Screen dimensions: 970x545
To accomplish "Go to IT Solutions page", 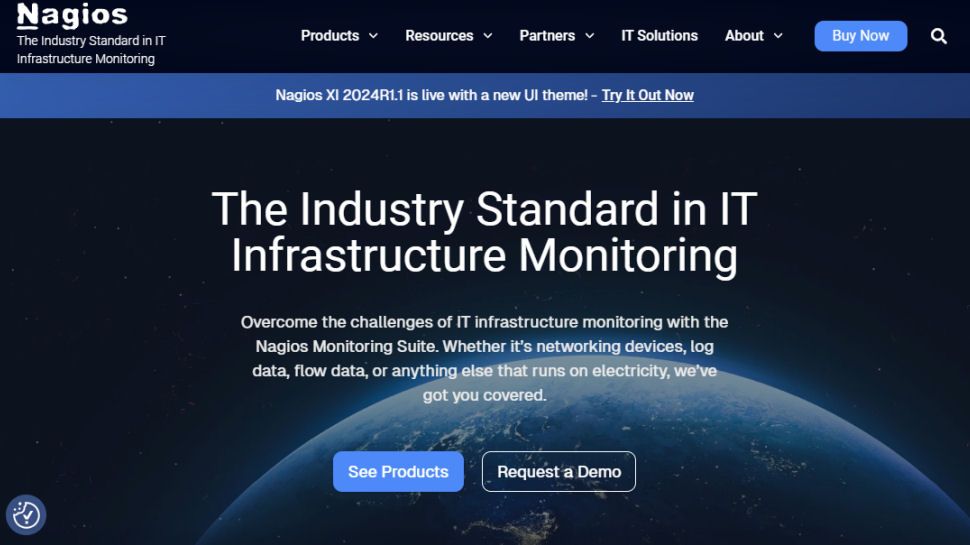I will (x=659, y=36).
